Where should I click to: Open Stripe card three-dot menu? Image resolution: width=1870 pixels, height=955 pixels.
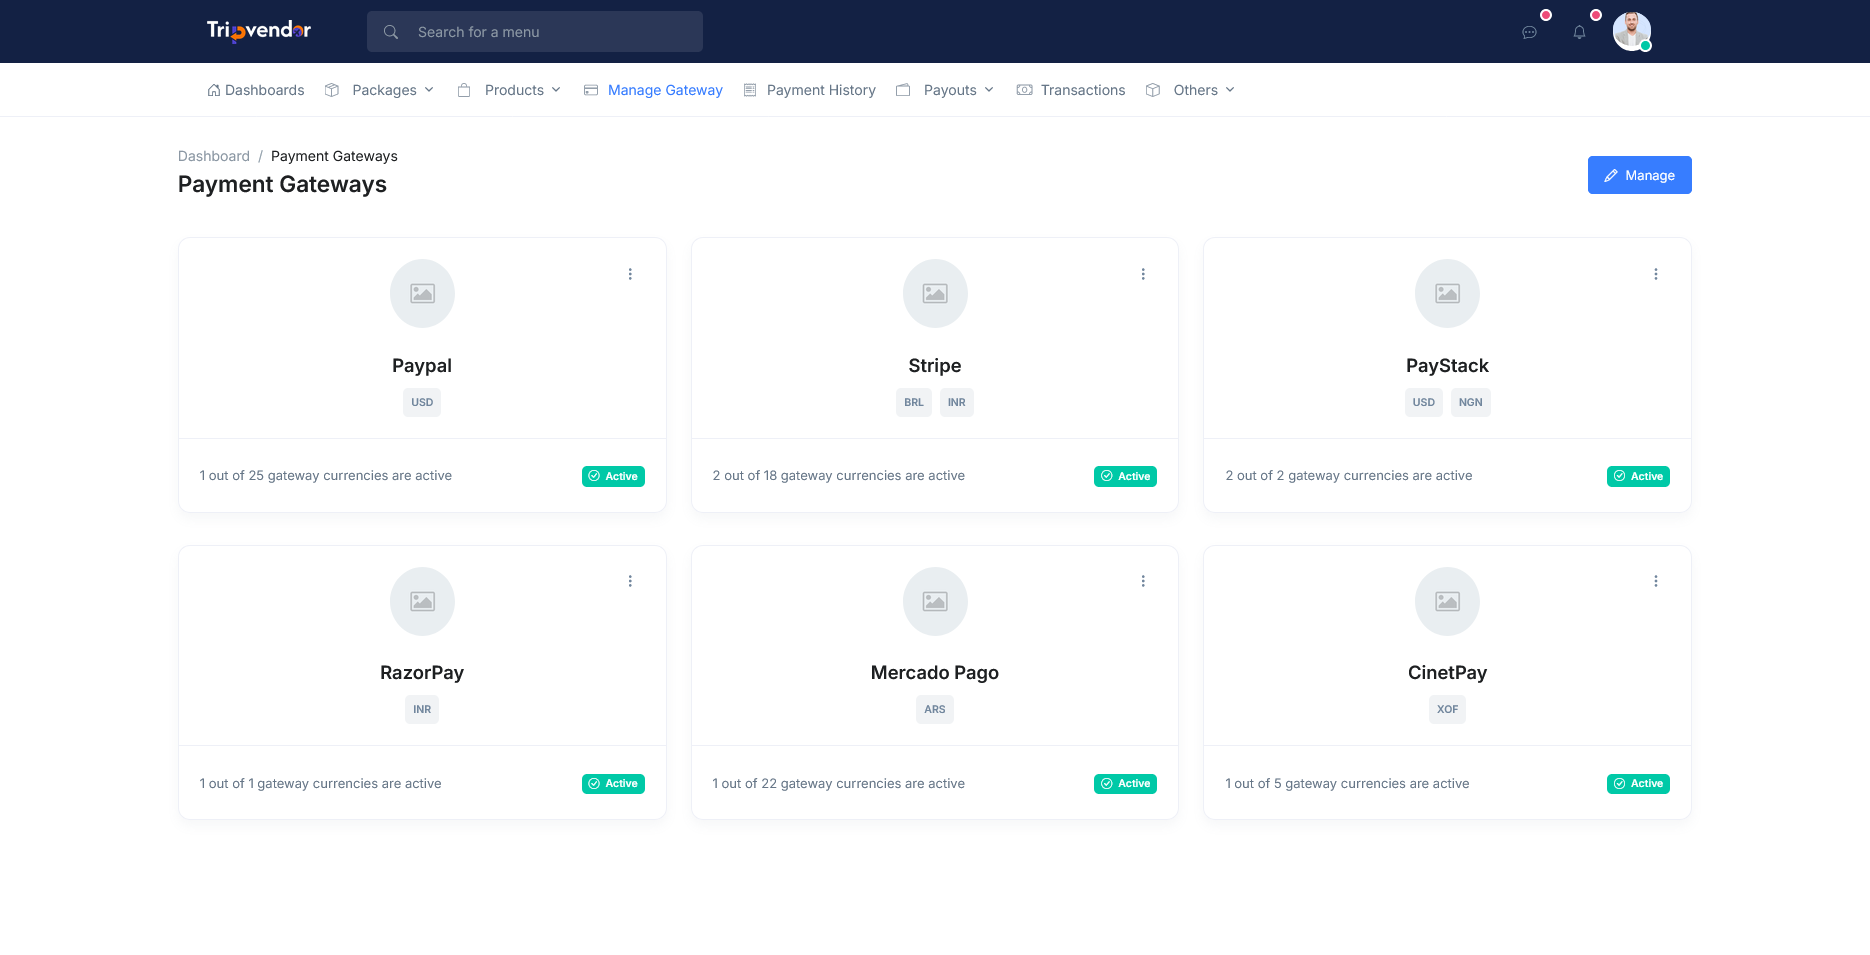point(1143,274)
